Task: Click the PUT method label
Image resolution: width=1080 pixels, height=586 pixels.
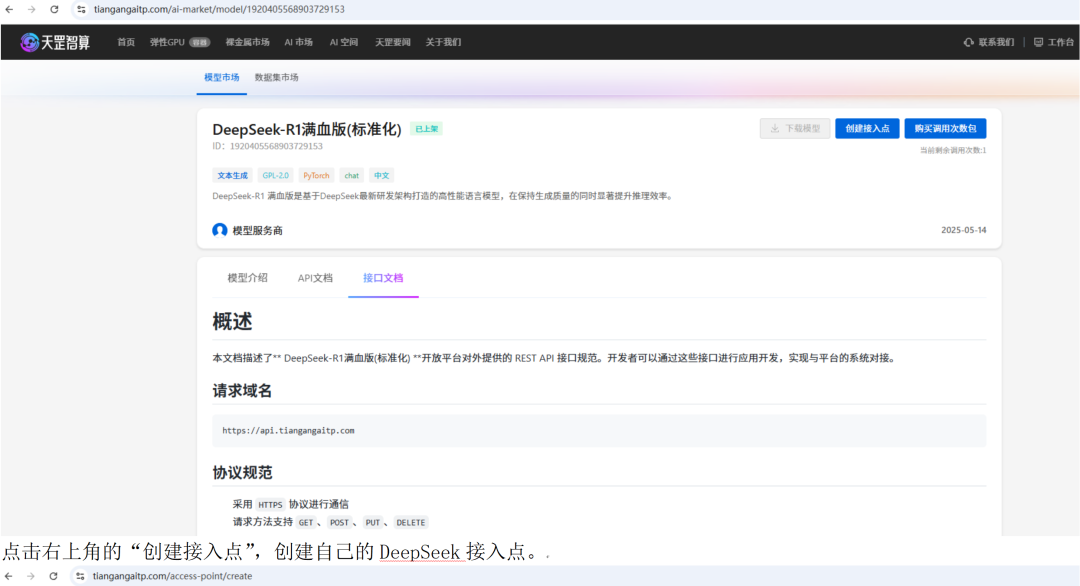Action: point(373,523)
